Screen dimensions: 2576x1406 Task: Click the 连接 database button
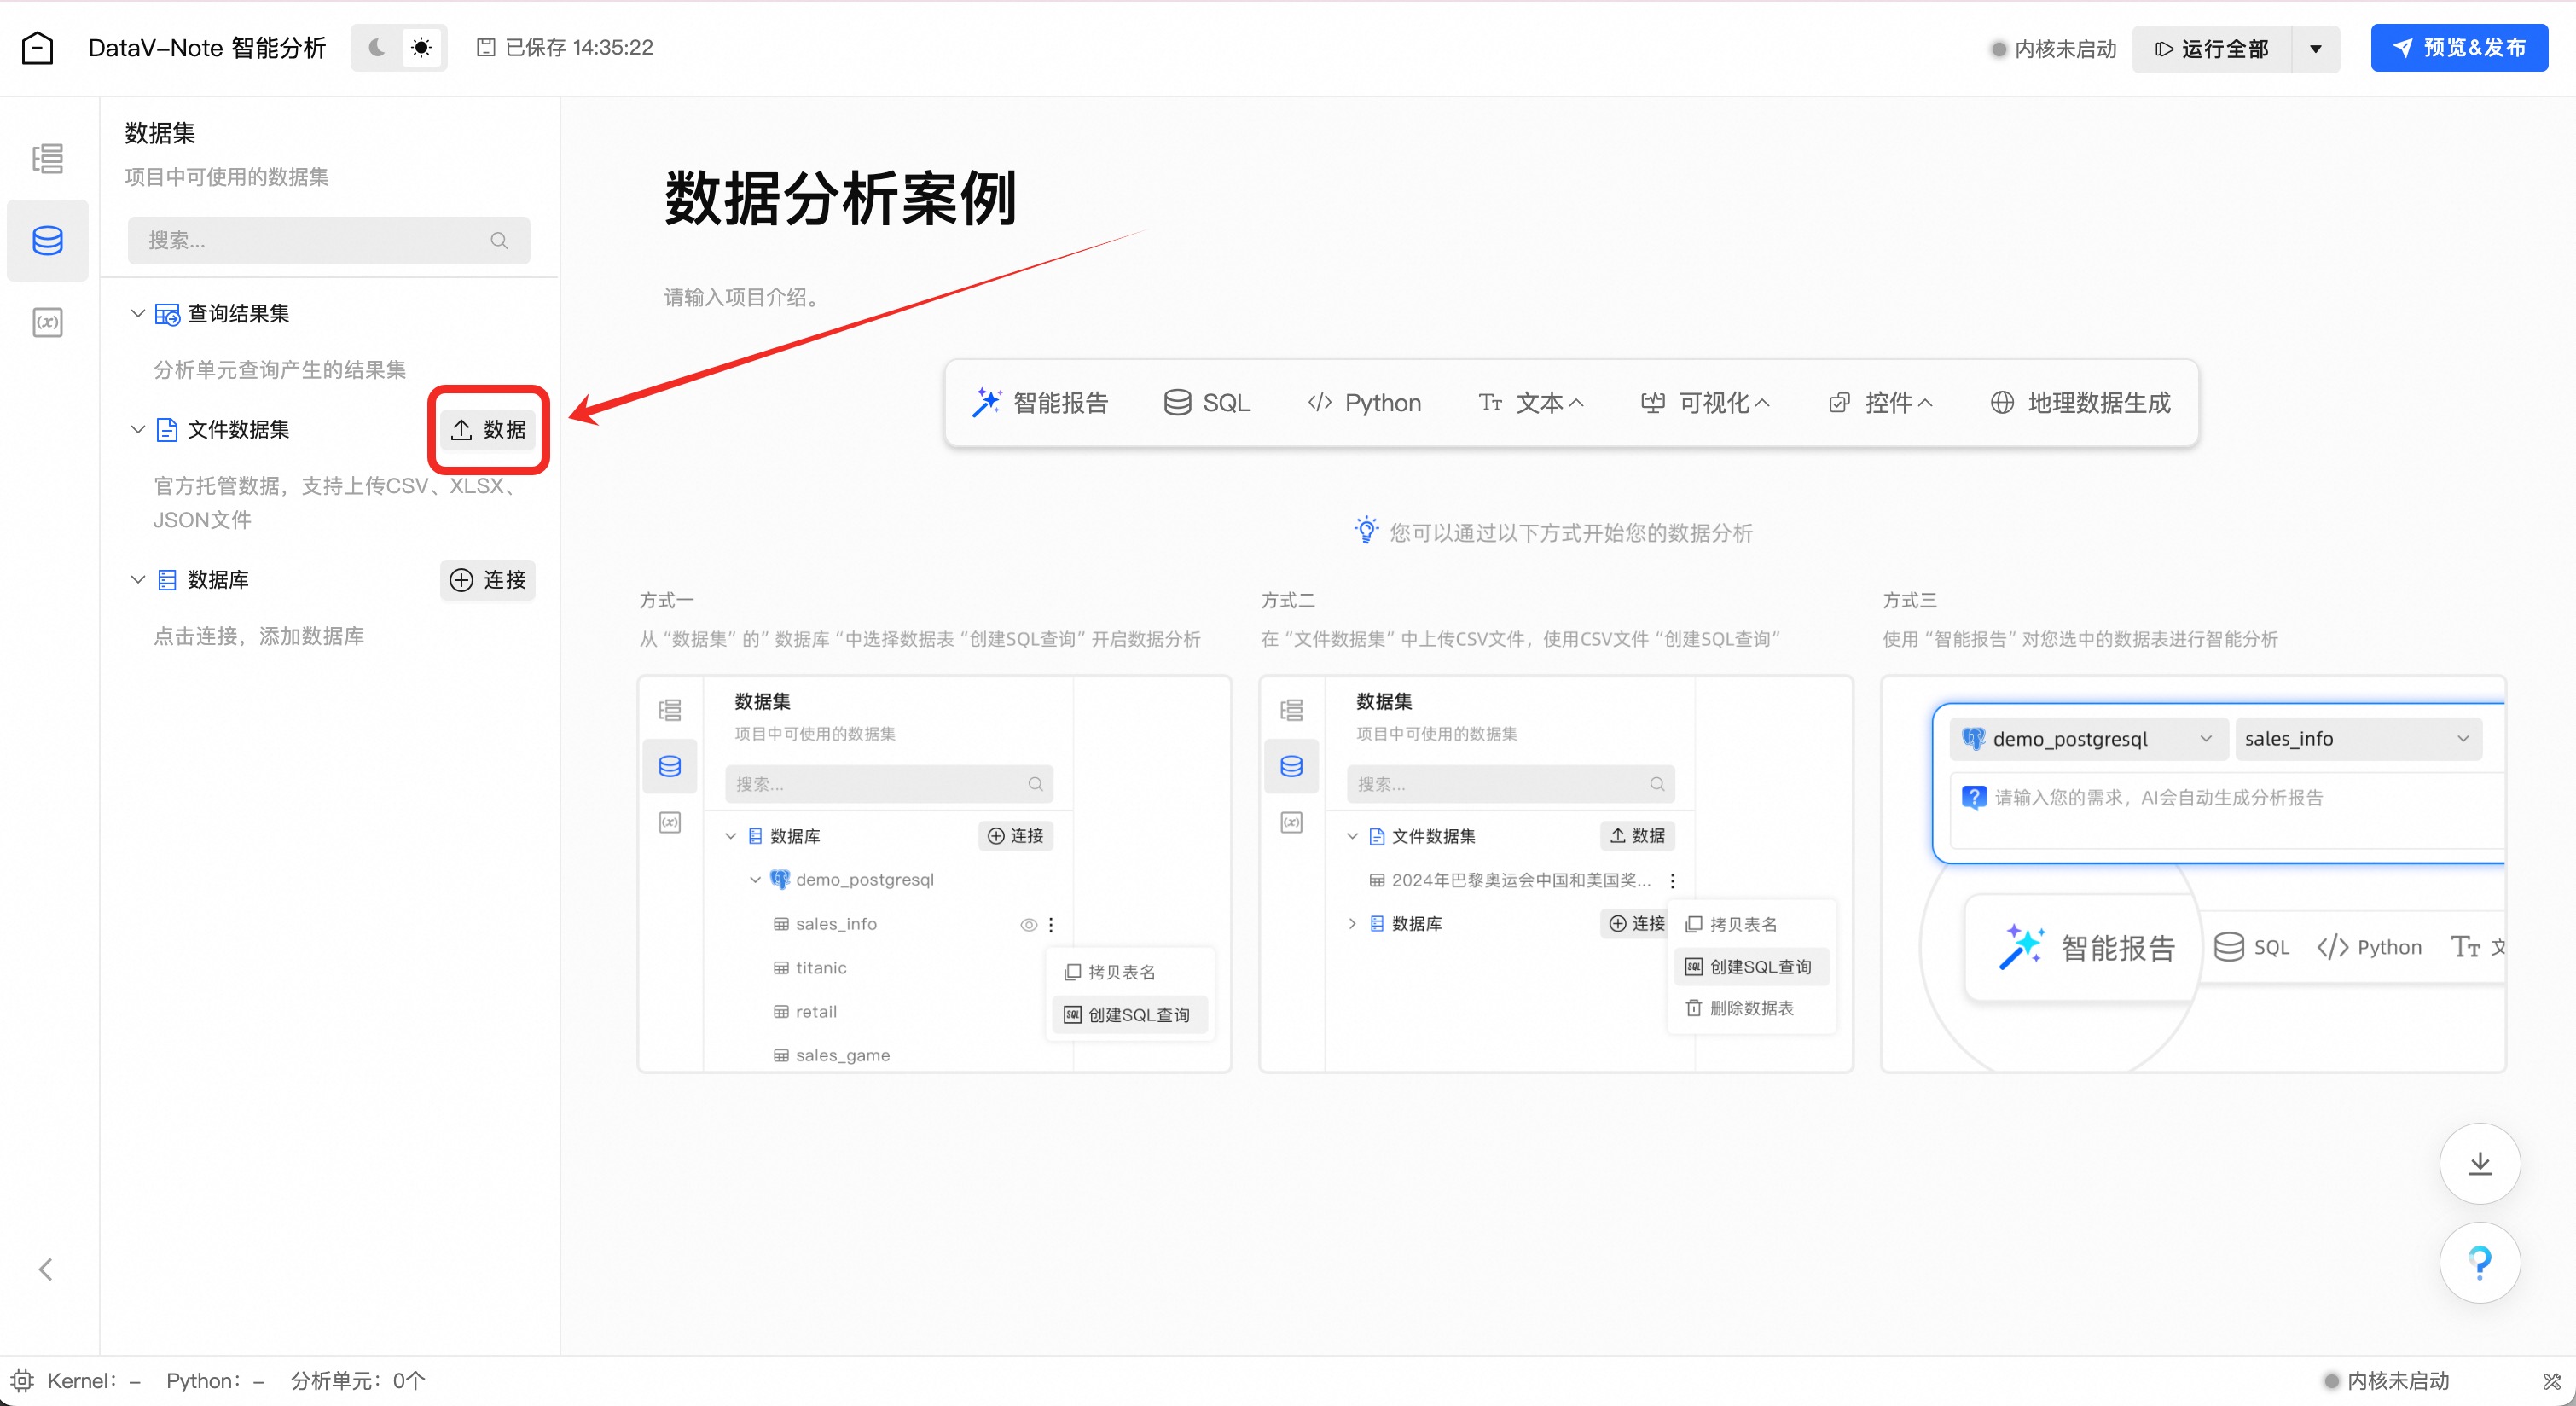(x=488, y=580)
